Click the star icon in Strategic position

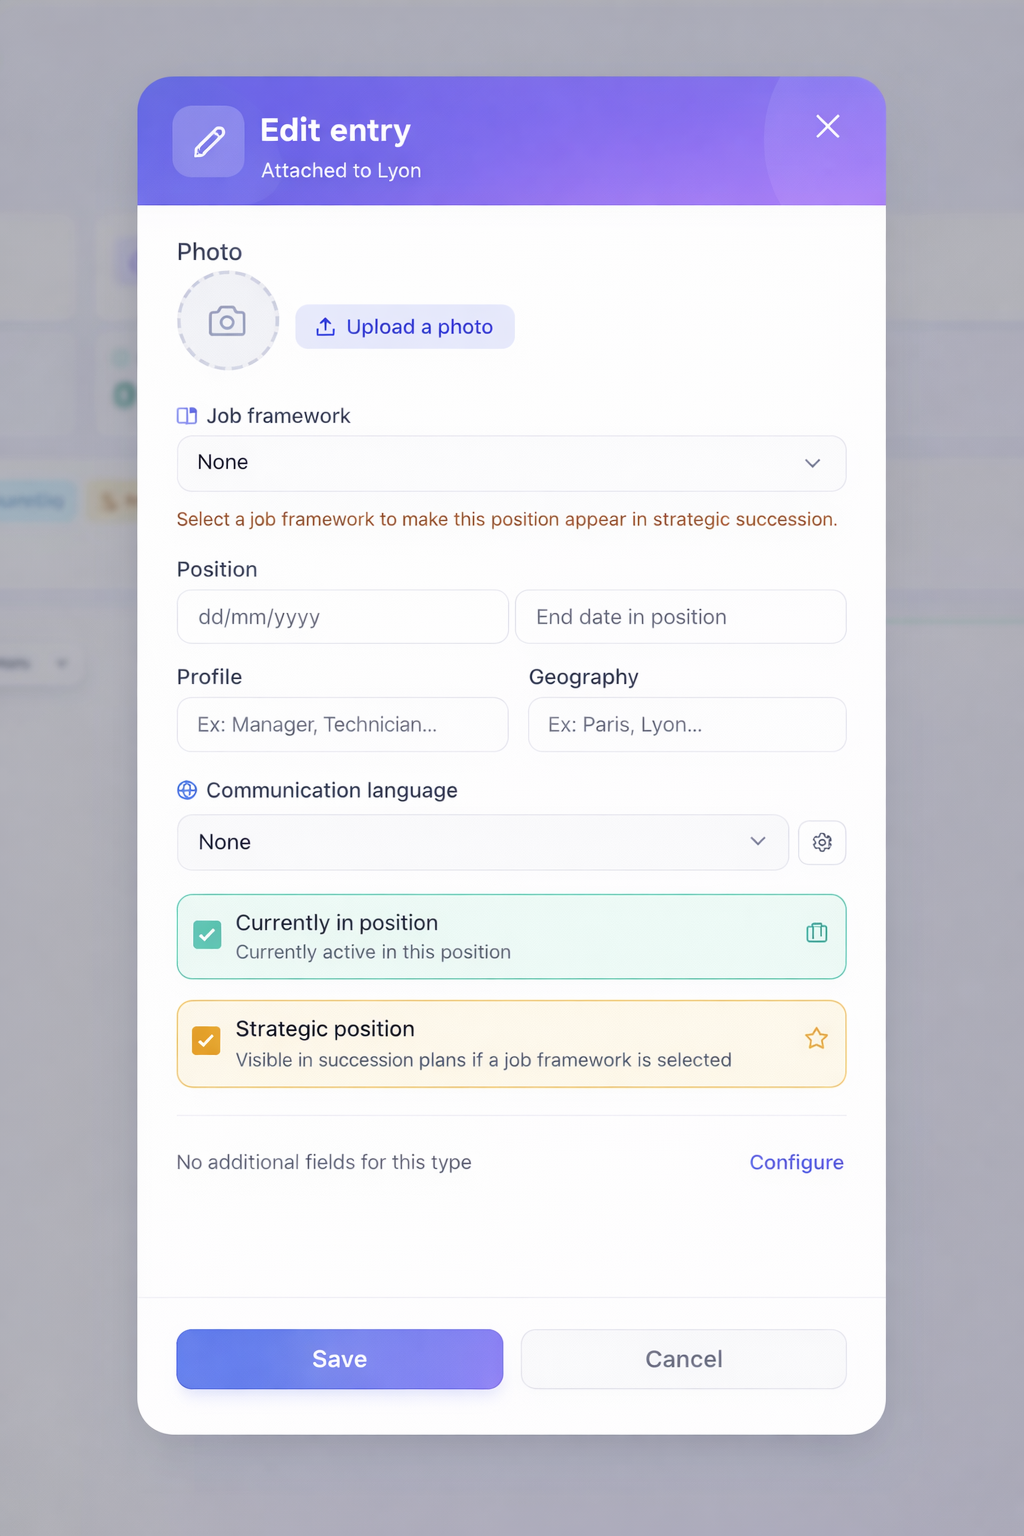[x=817, y=1039]
